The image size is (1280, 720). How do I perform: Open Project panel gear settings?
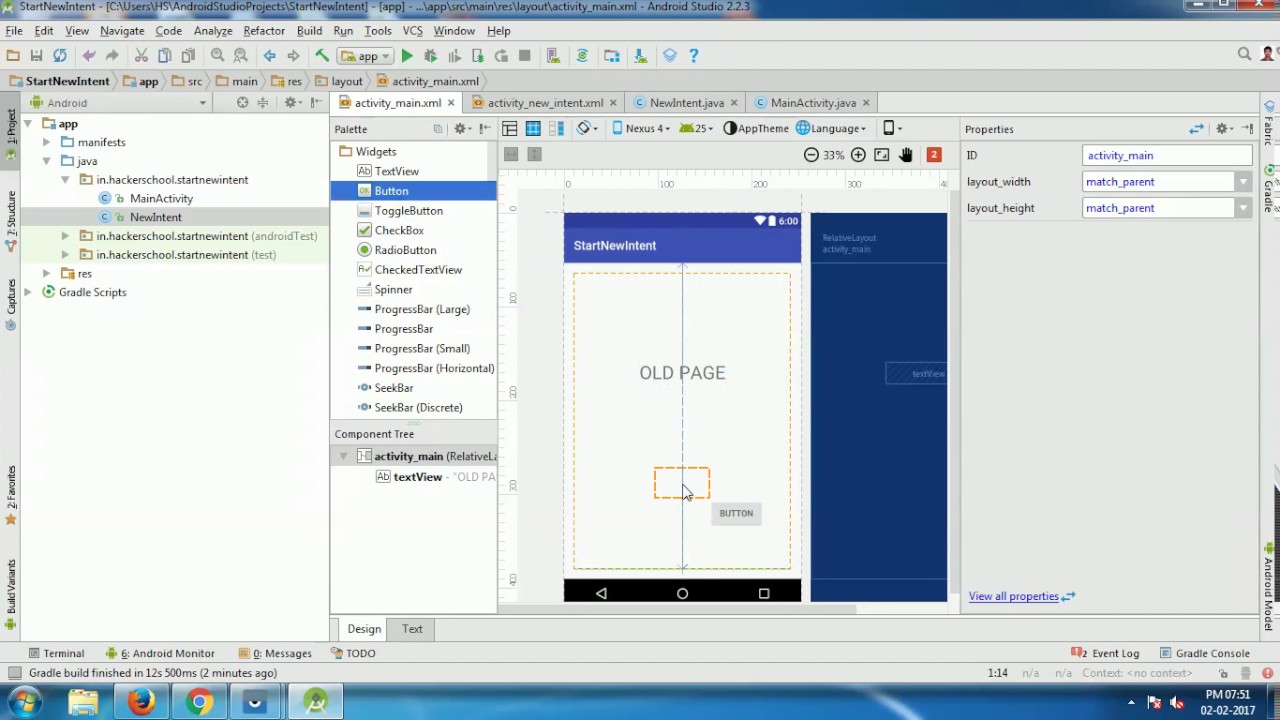pos(292,103)
